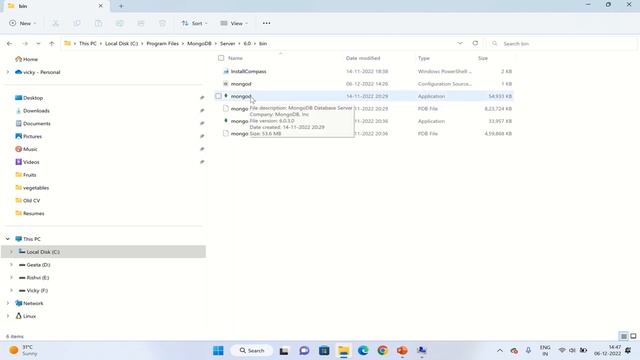Switch to details view layout icon

(624, 336)
